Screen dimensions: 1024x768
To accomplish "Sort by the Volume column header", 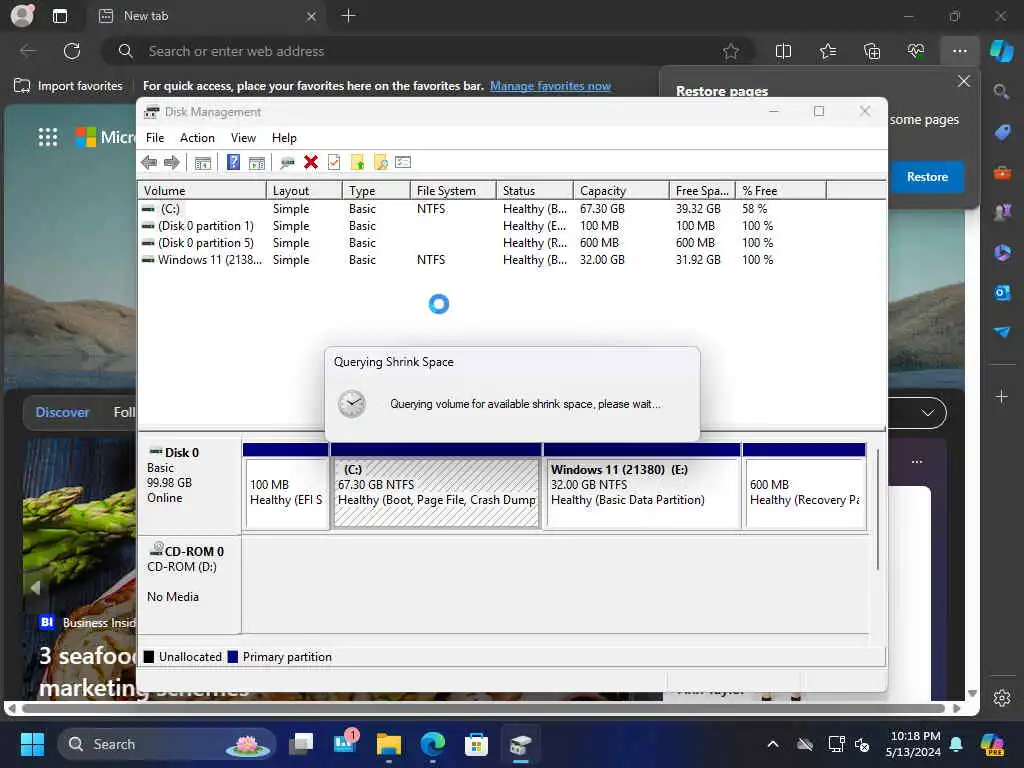I will click(x=202, y=191).
